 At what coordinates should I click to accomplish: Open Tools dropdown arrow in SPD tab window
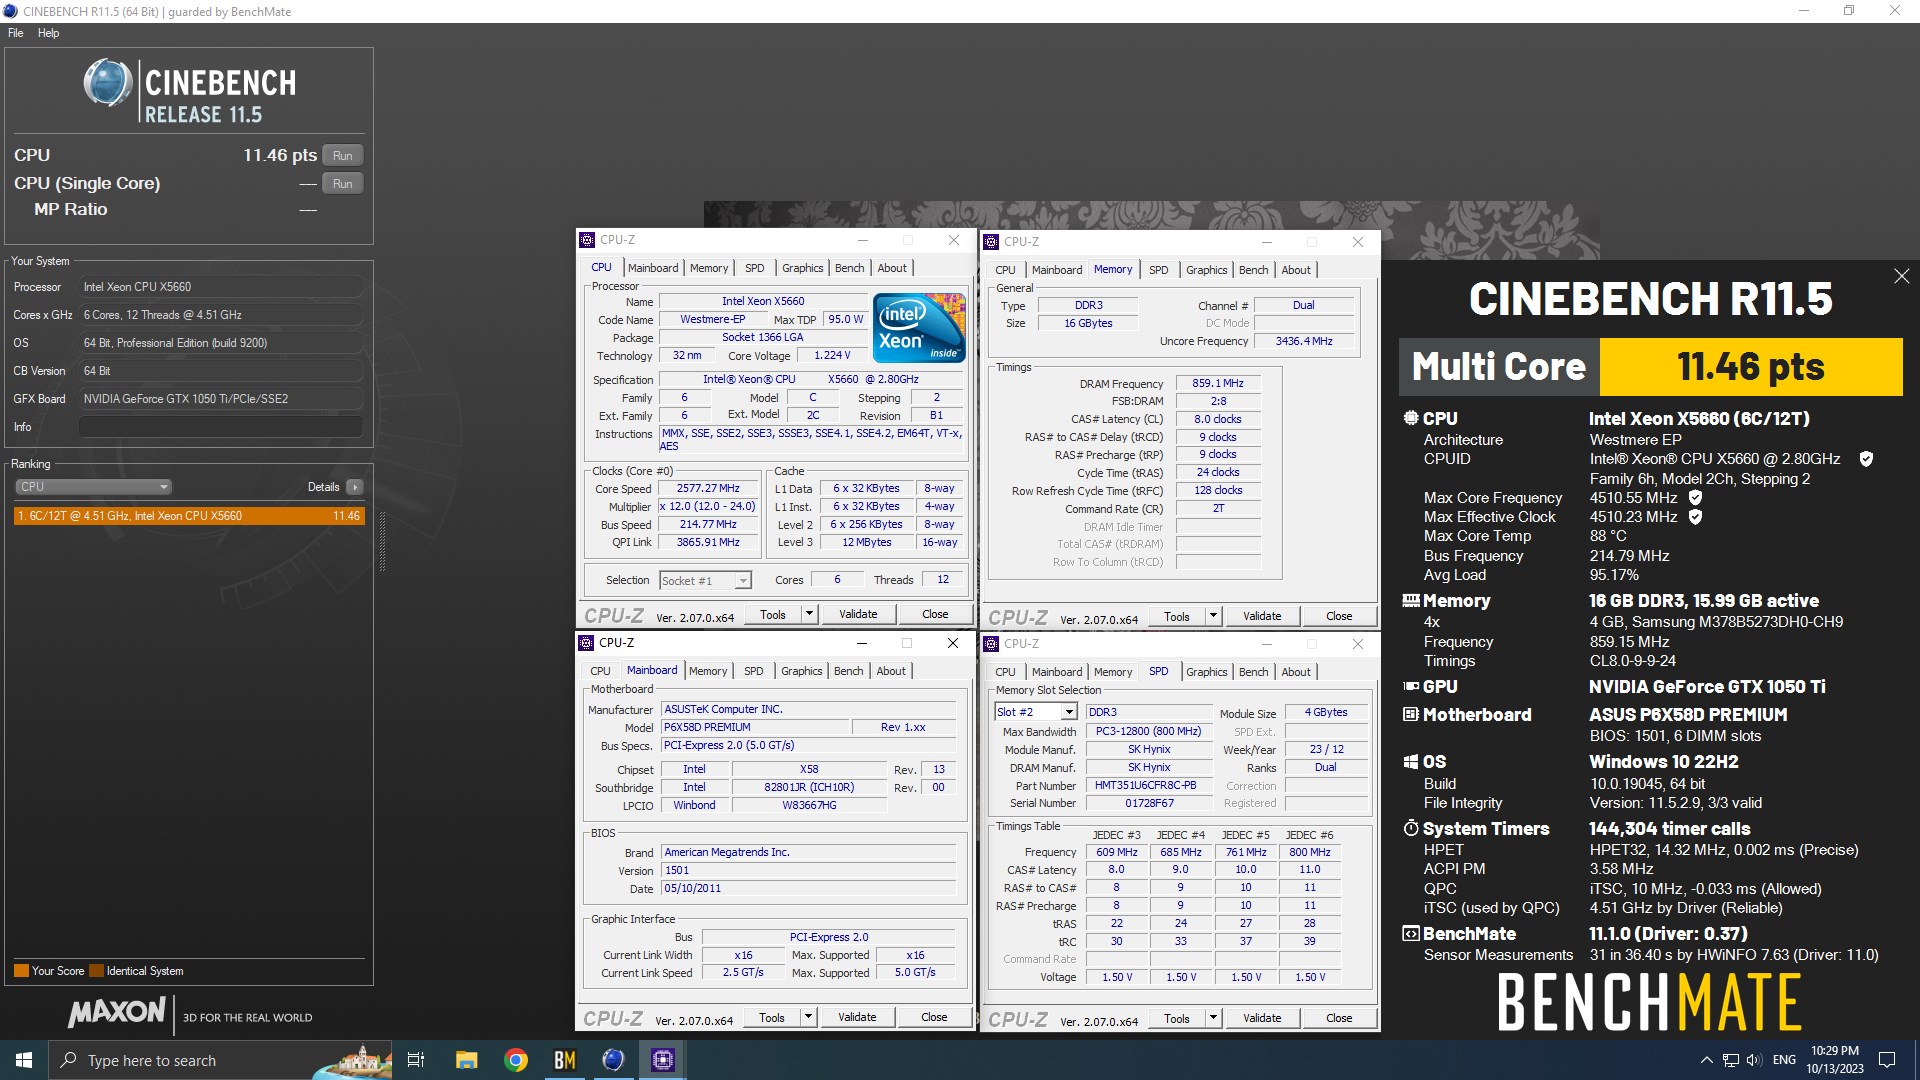pos(1213,1018)
